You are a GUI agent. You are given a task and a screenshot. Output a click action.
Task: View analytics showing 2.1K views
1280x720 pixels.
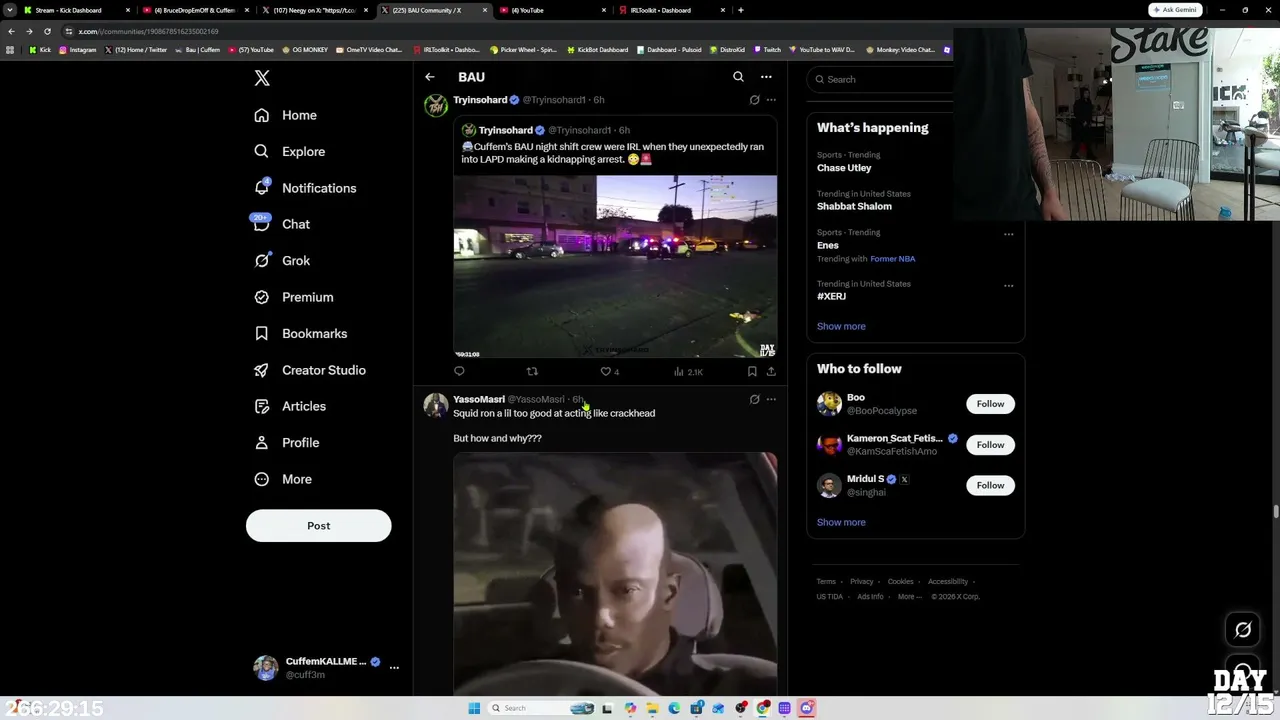[x=689, y=371]
